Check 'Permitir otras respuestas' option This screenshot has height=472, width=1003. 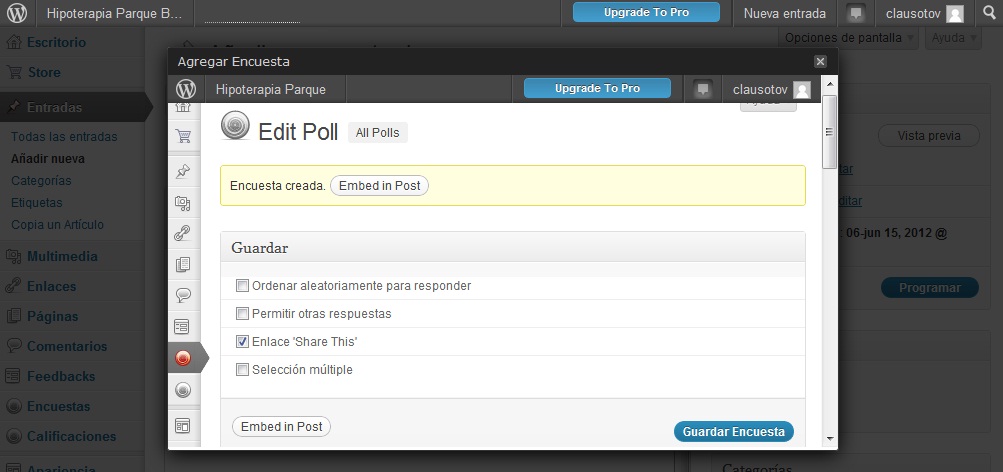click(x=242, y=314)
